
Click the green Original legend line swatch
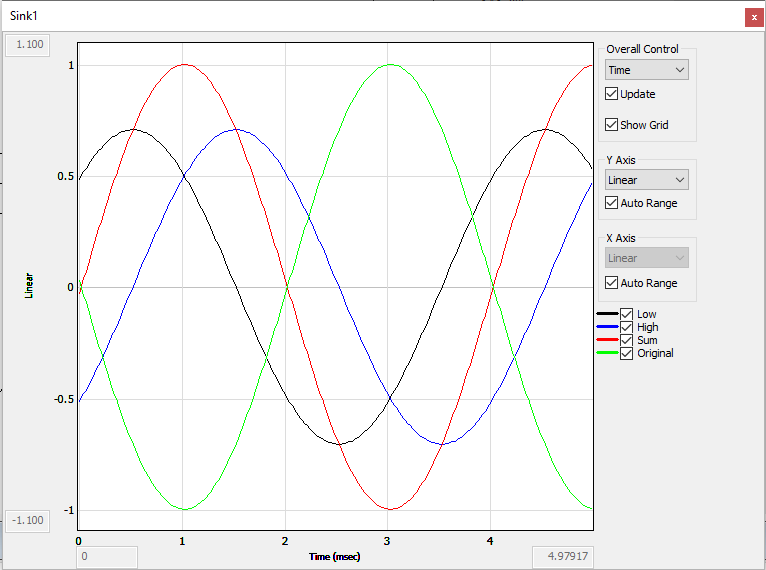click(x=607, y=353)
